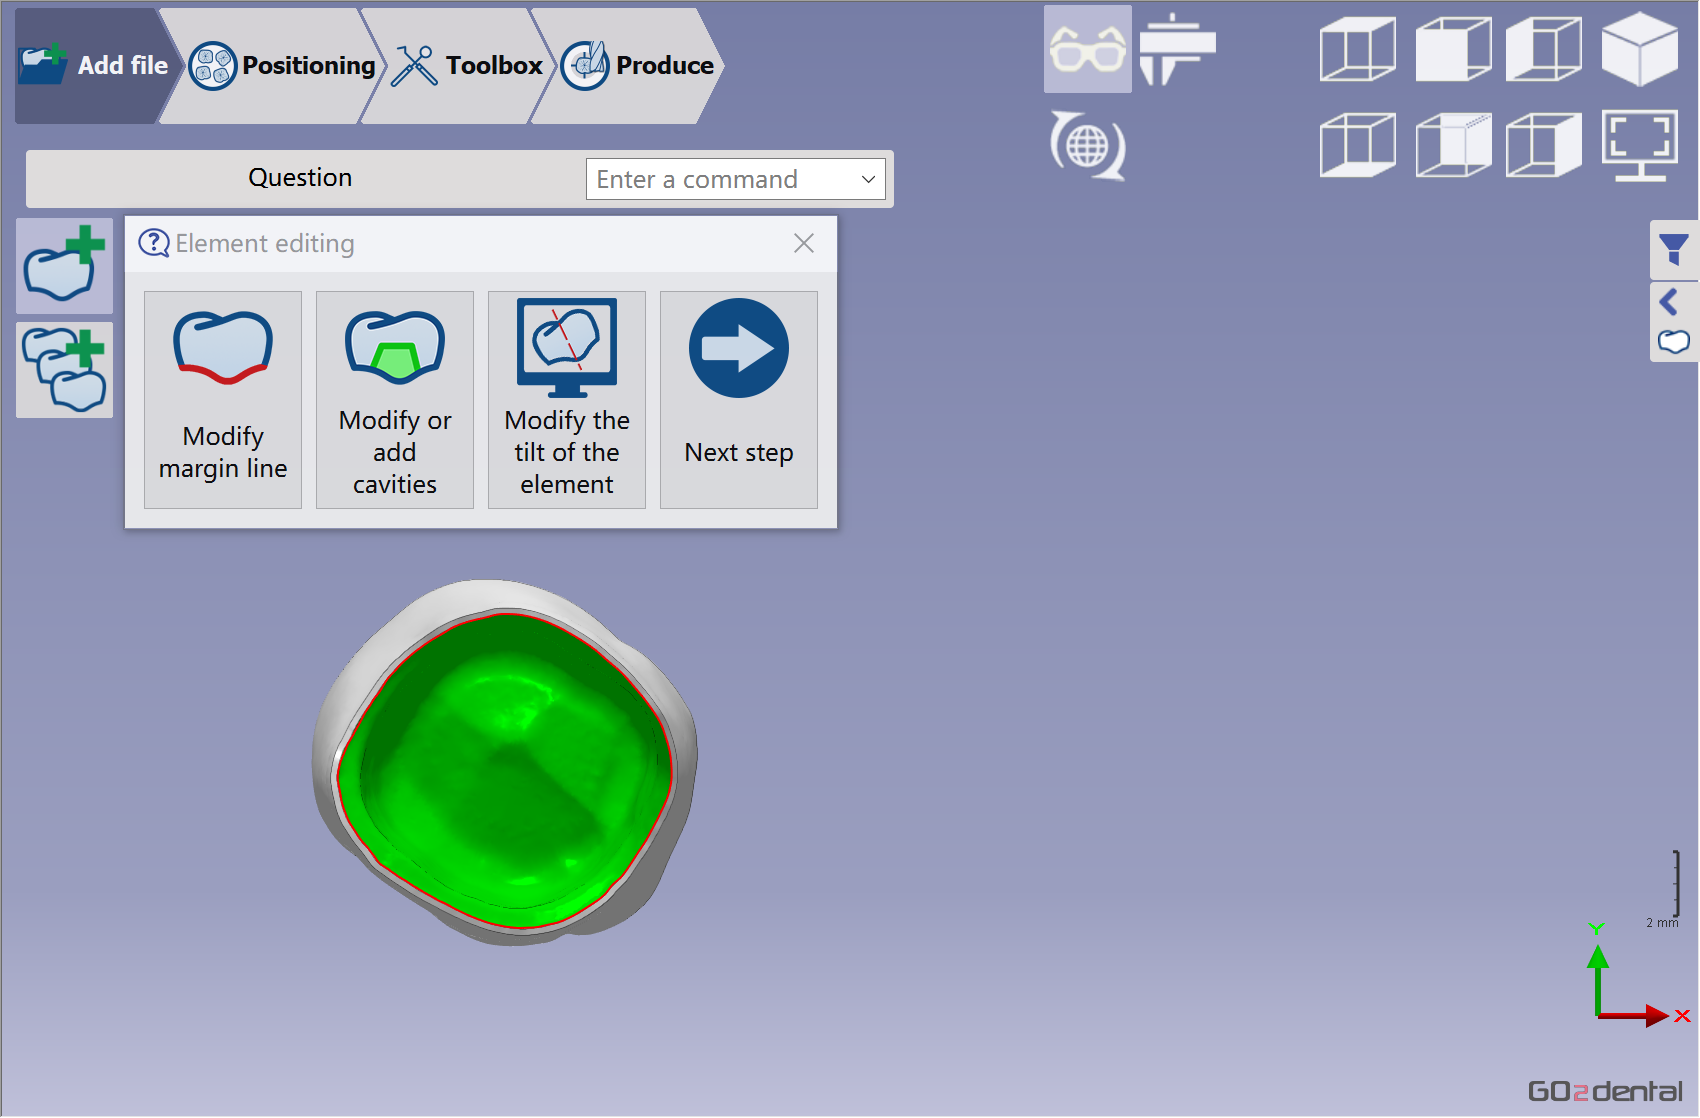
Task: Click the fit-to-screen monitor icon
Action: 1640,146
